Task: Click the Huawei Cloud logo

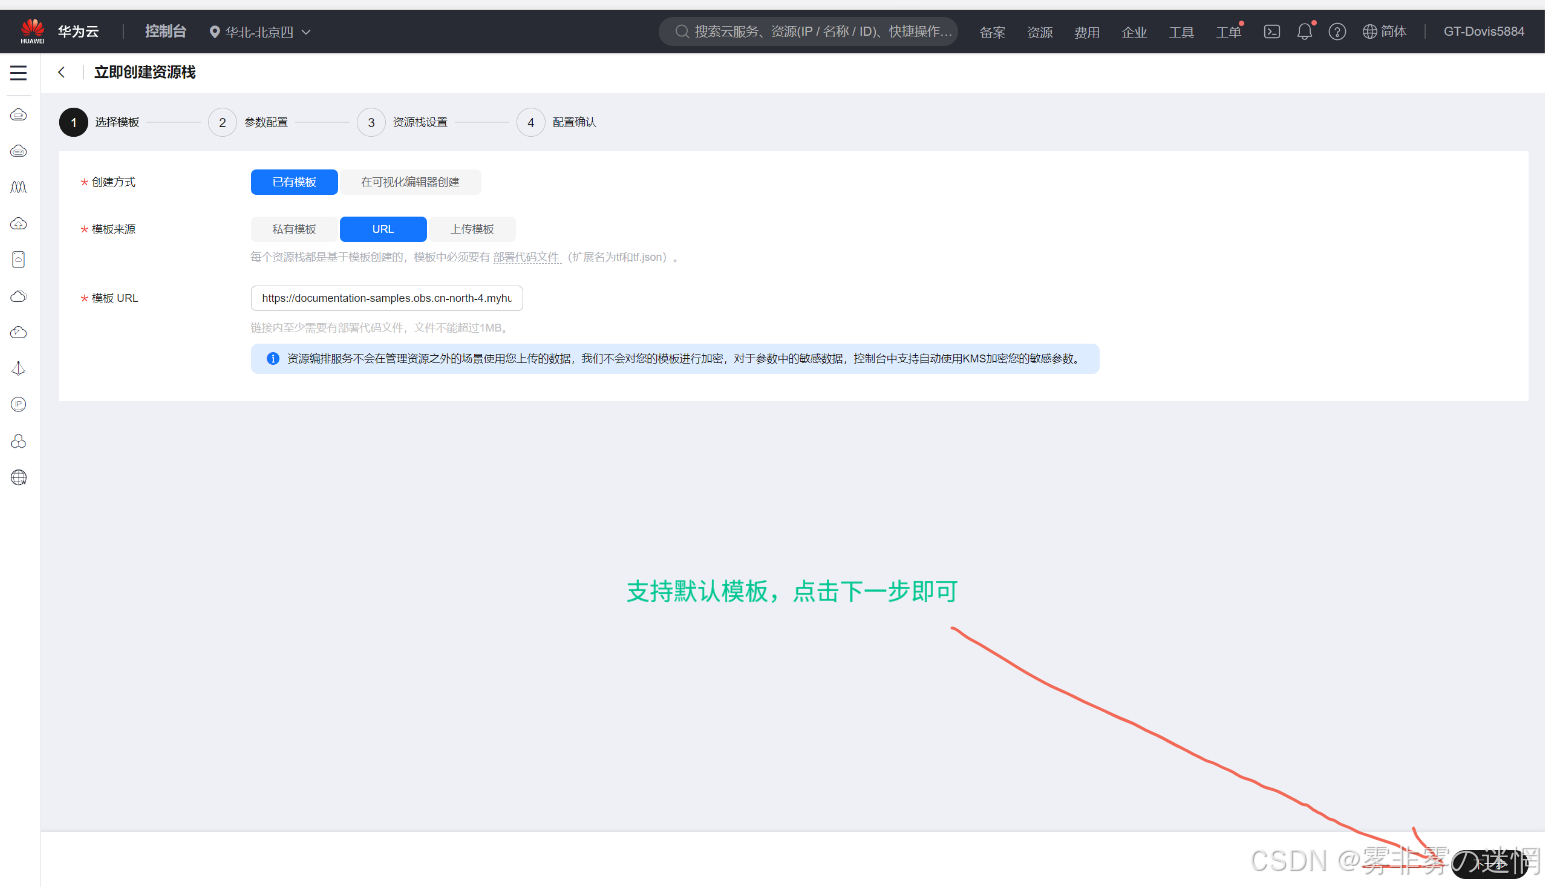Action: (x=33, y=31)
